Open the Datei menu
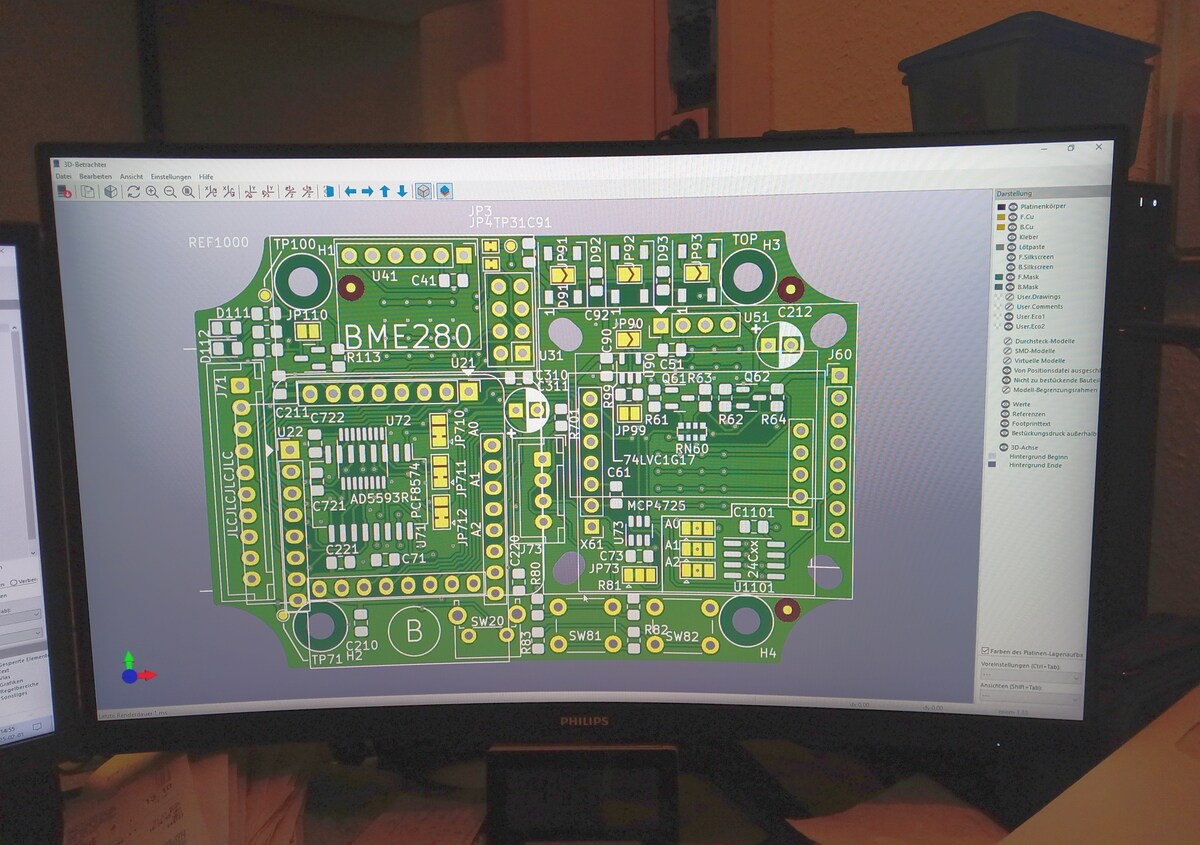Viewport: 1200px width, 845px height. coord(63,176)
